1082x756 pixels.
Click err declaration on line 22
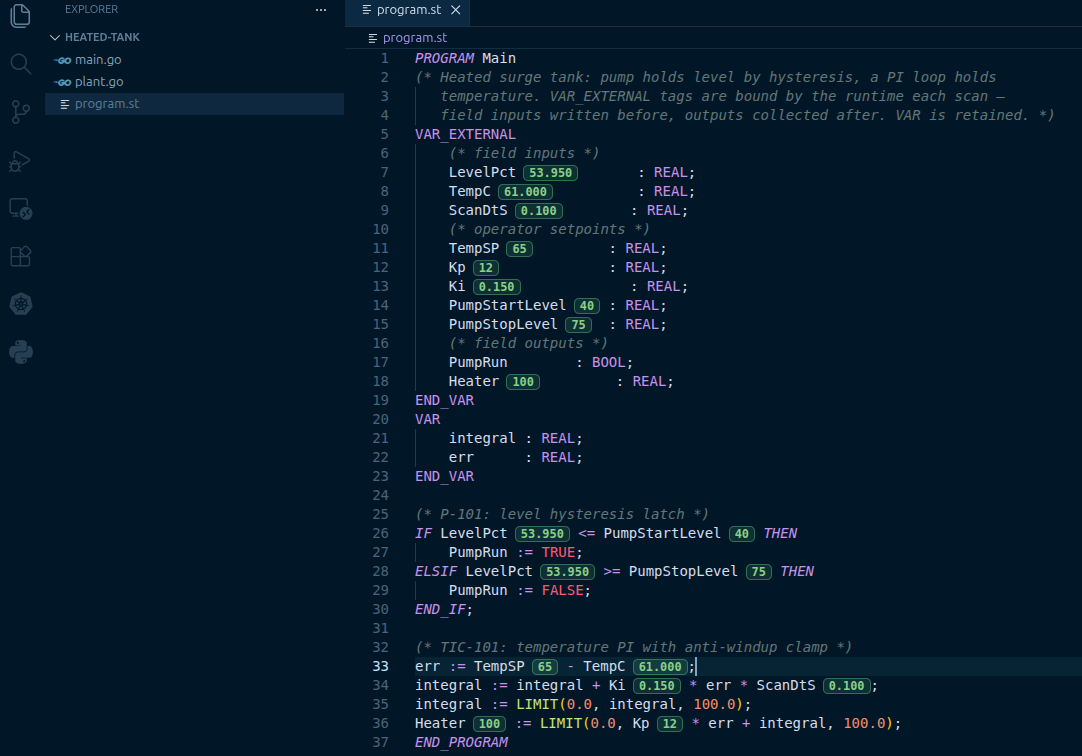[x=461, y=457]
